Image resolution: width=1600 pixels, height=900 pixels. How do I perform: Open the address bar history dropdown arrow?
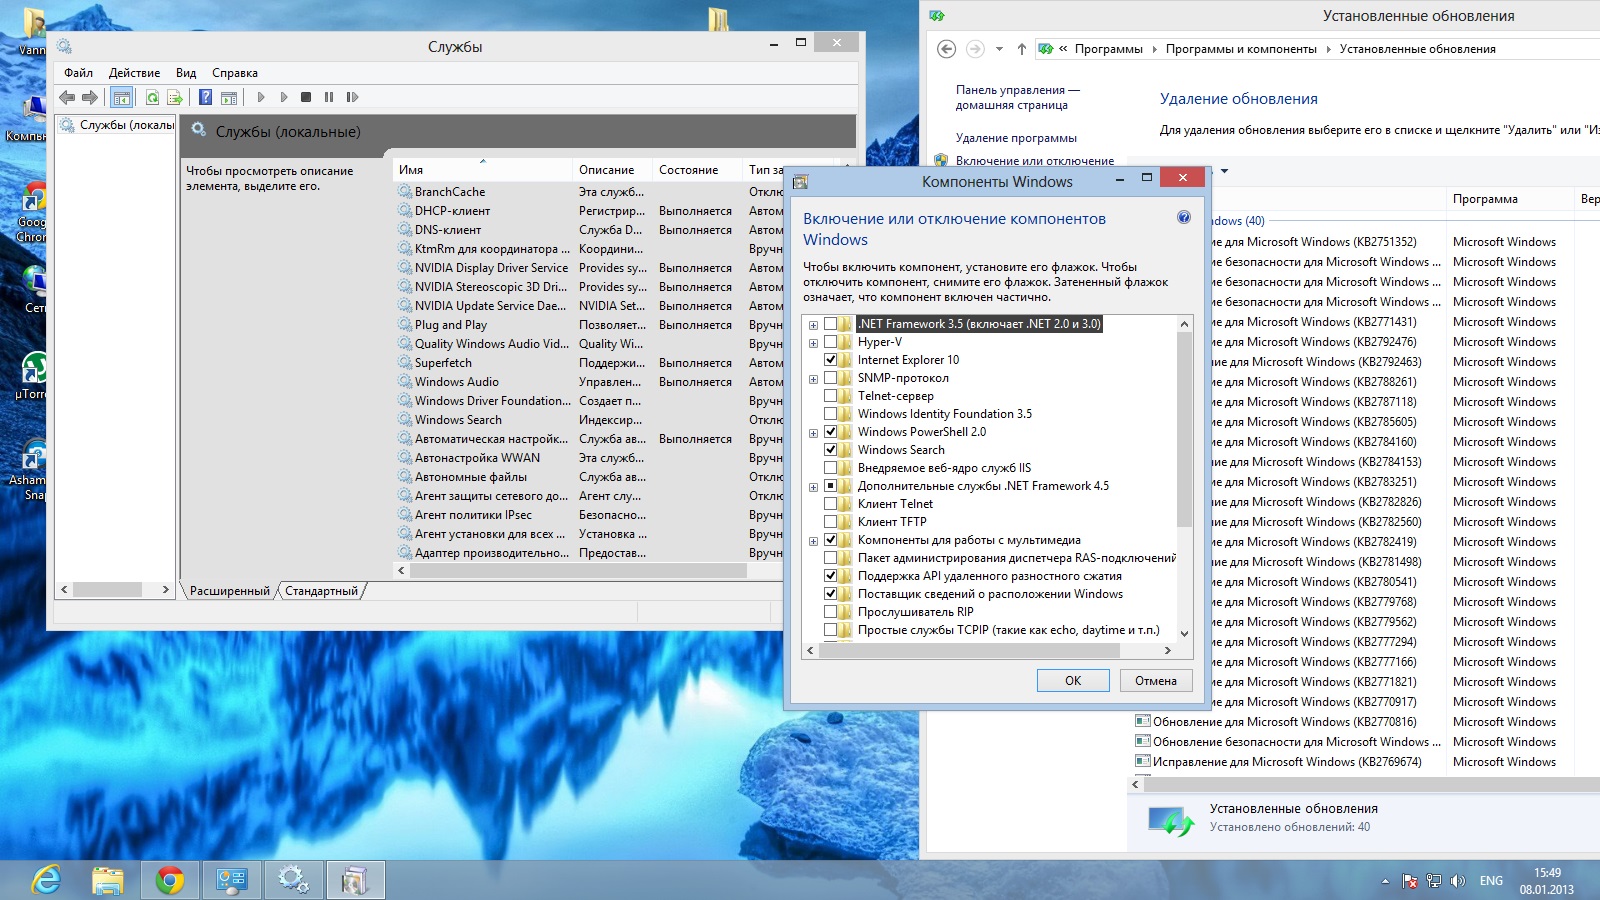(999, 49)
